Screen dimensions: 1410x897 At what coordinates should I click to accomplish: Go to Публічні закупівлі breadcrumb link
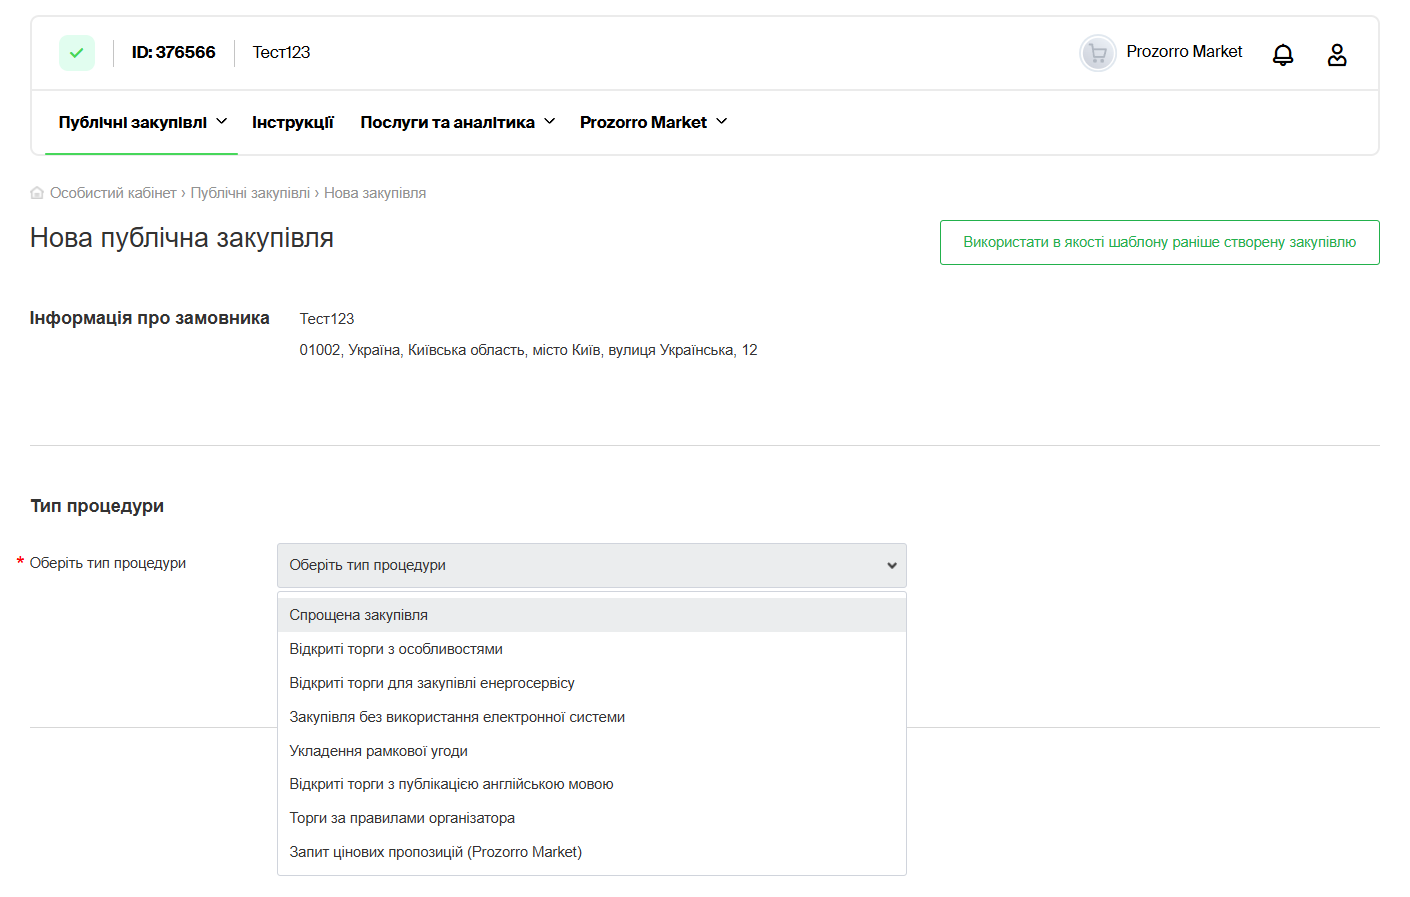tap(250, 193)
